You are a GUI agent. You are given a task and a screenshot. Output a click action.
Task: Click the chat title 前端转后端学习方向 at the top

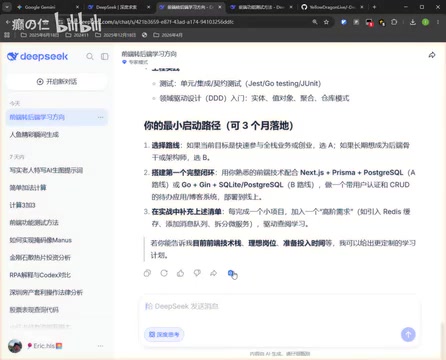pyautogui.click(x=149, y=54)
